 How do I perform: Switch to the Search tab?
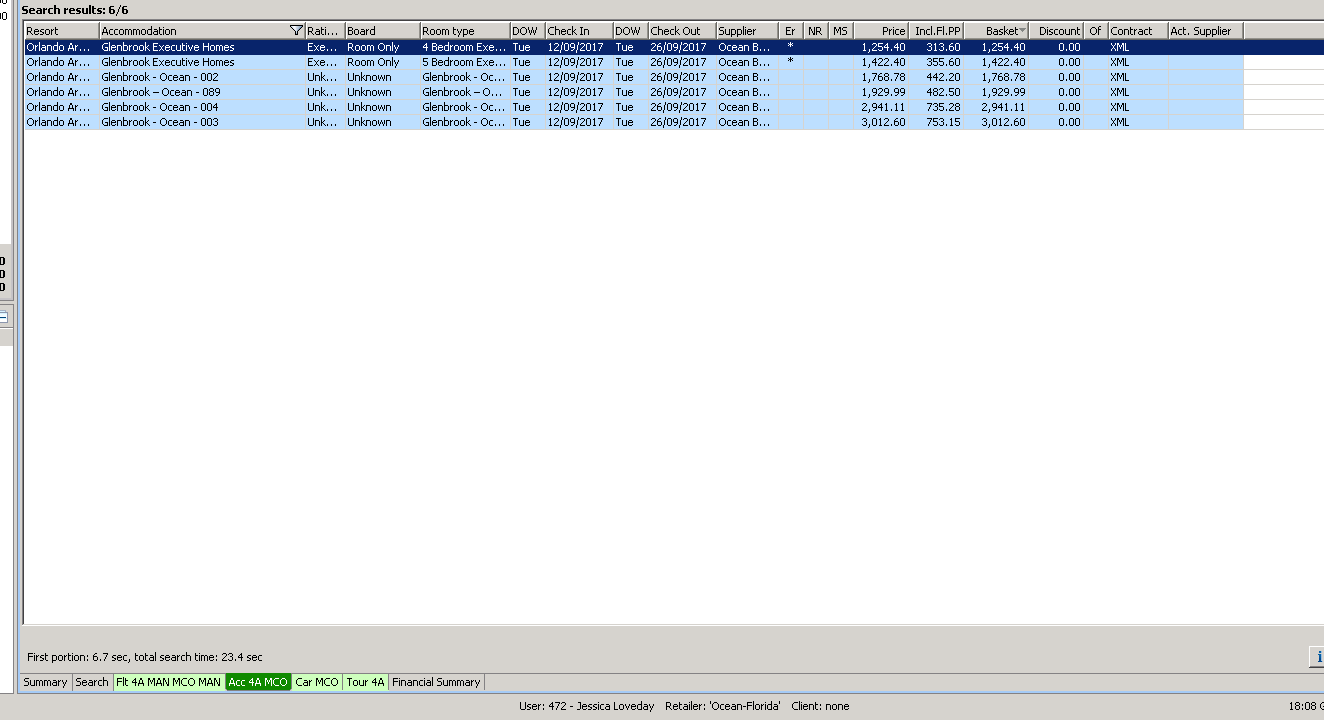tap(92, 682)
